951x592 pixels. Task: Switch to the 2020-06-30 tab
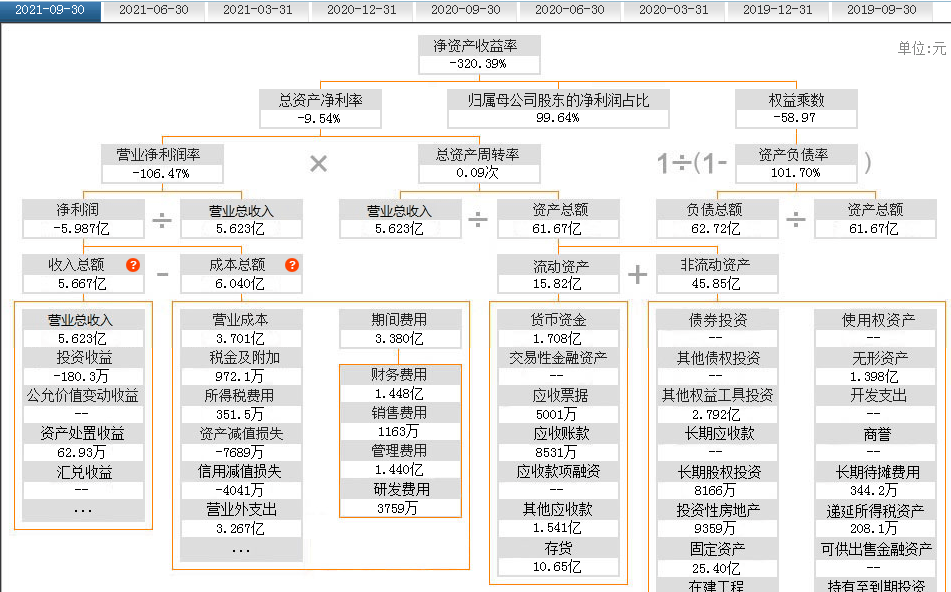click(569, 10)
